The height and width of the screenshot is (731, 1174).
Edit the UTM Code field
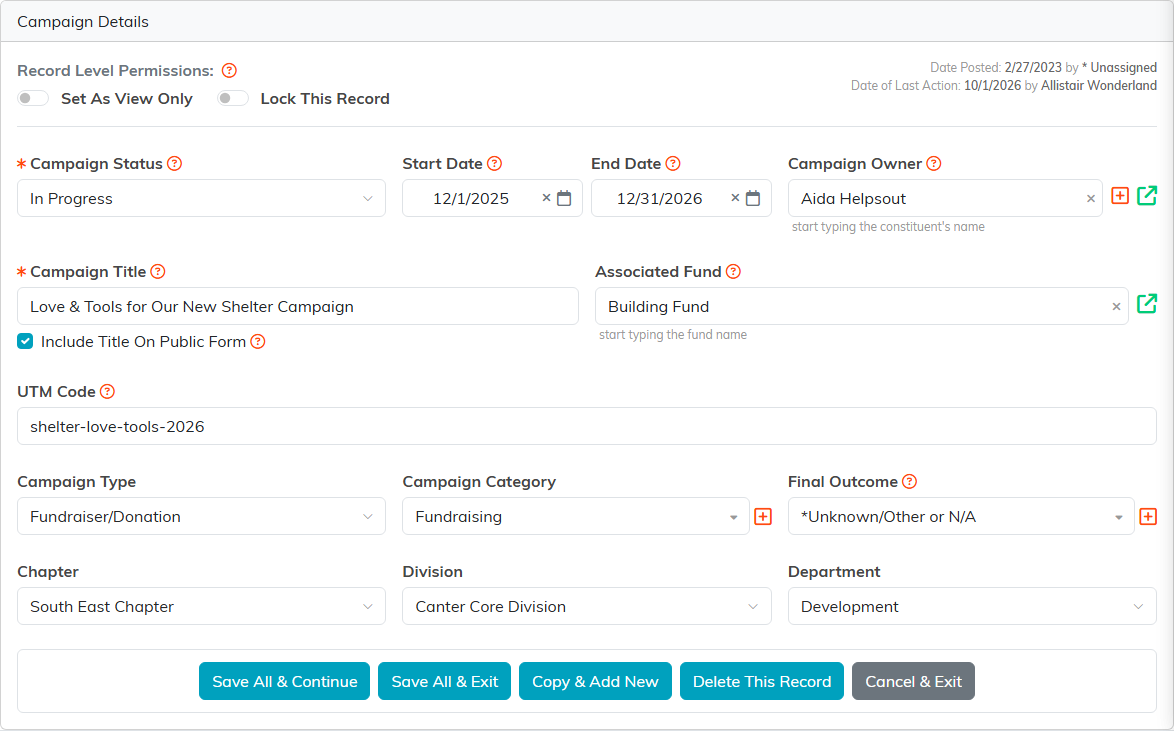tap(587, 426)
